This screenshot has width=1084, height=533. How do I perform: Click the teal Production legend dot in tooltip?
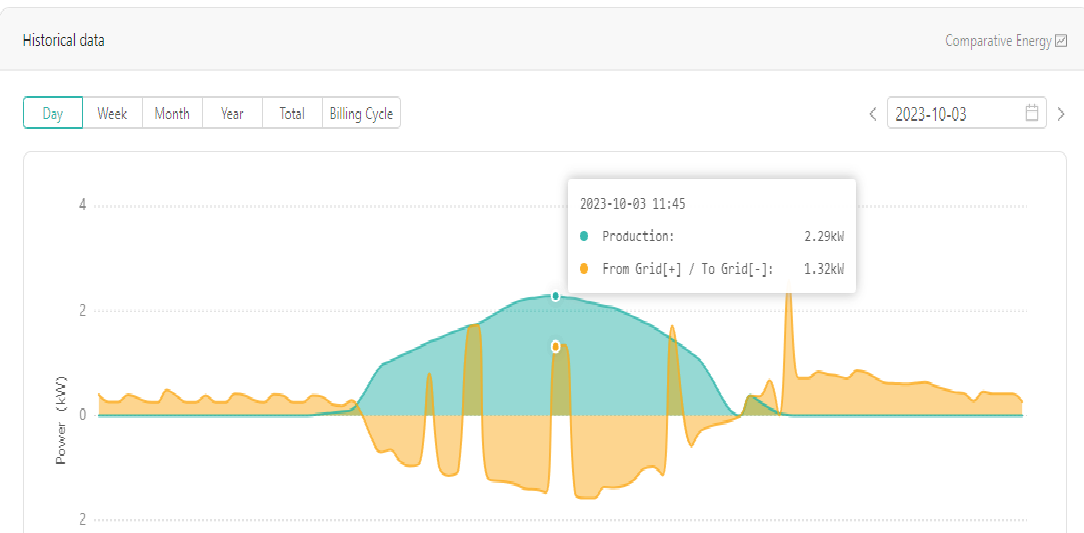coord(583,236)
